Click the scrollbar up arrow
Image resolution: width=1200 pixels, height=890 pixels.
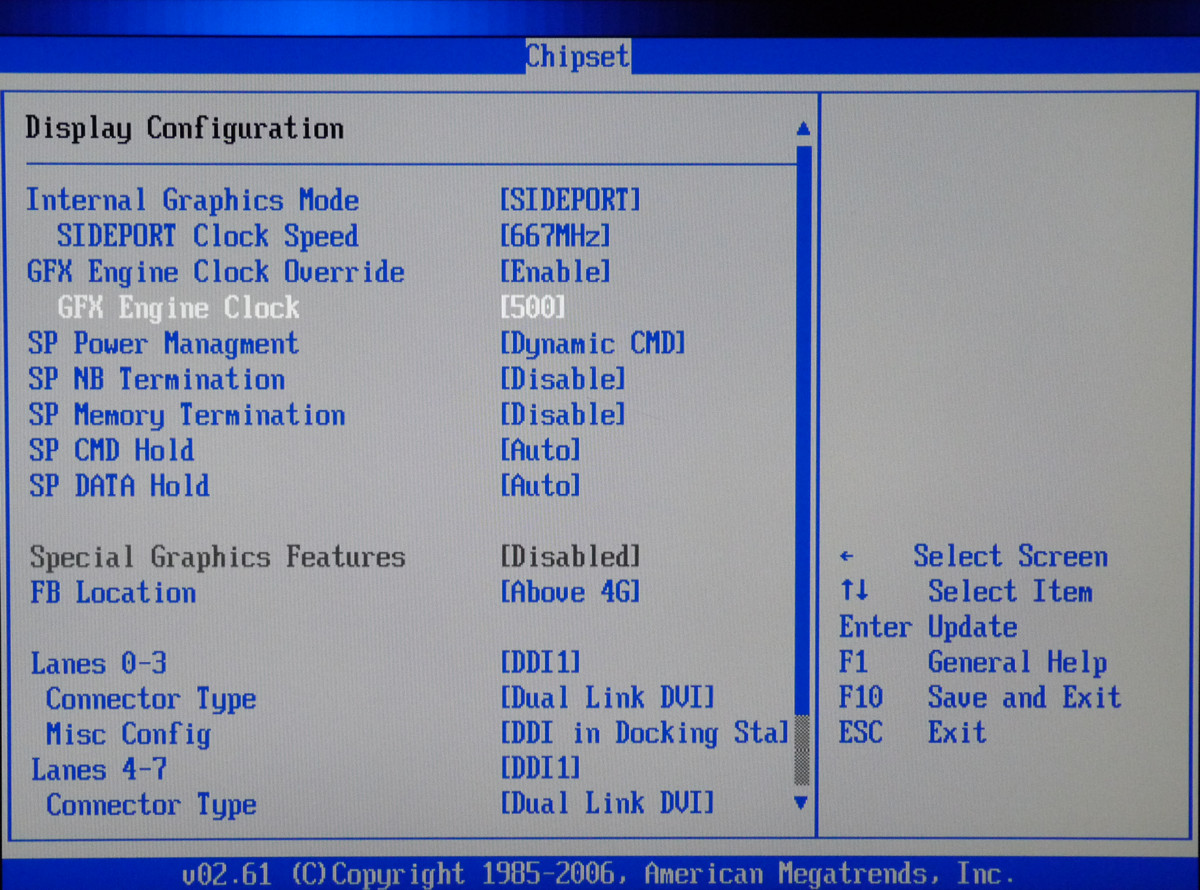point(803,130)
